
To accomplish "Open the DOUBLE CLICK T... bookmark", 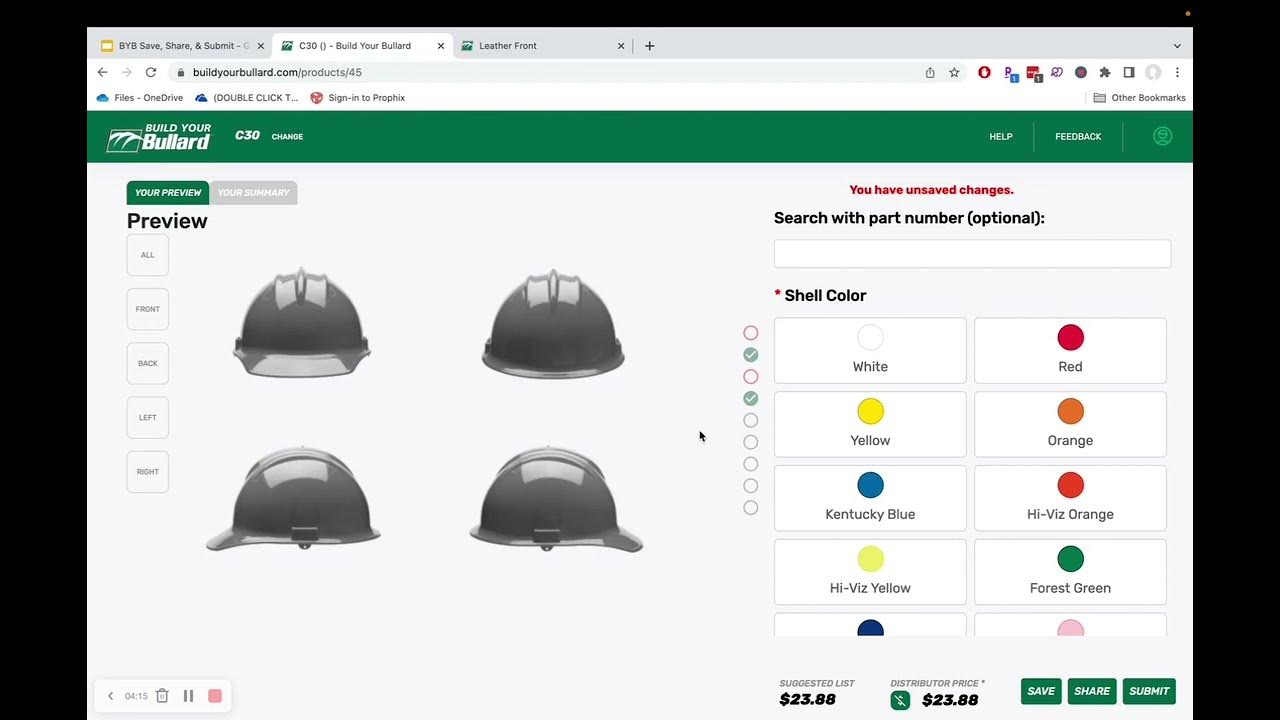I will click(246, 98).
